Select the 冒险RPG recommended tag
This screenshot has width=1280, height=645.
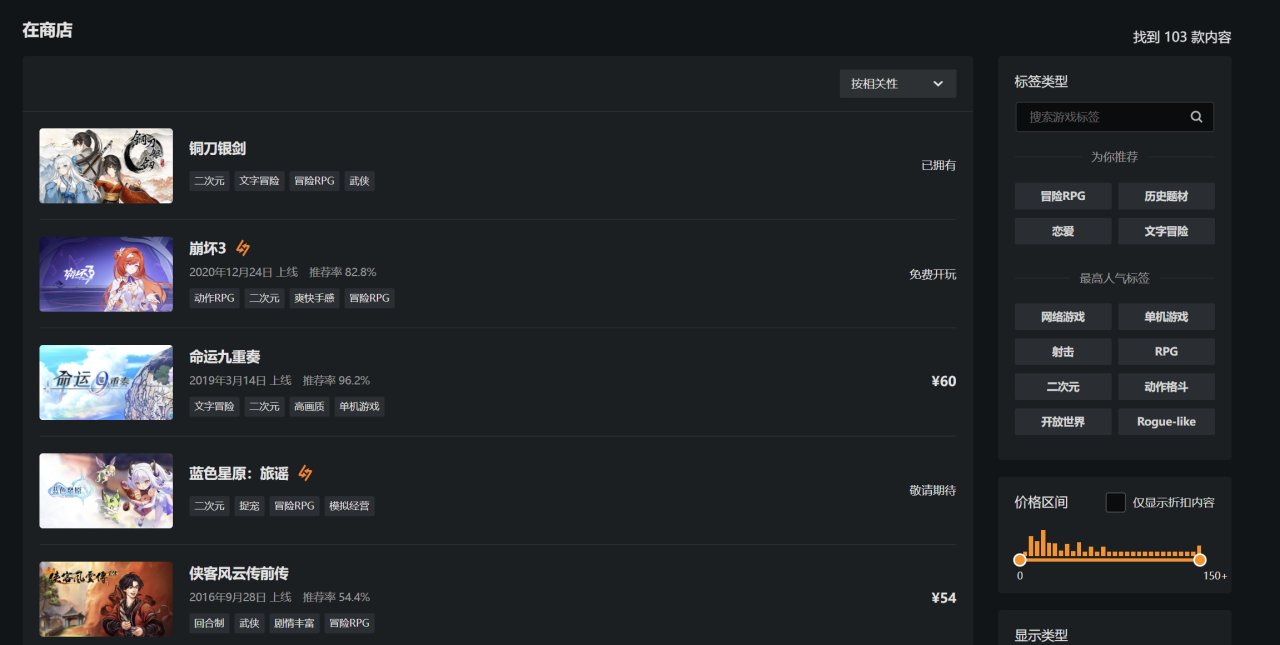point(1063,196)
